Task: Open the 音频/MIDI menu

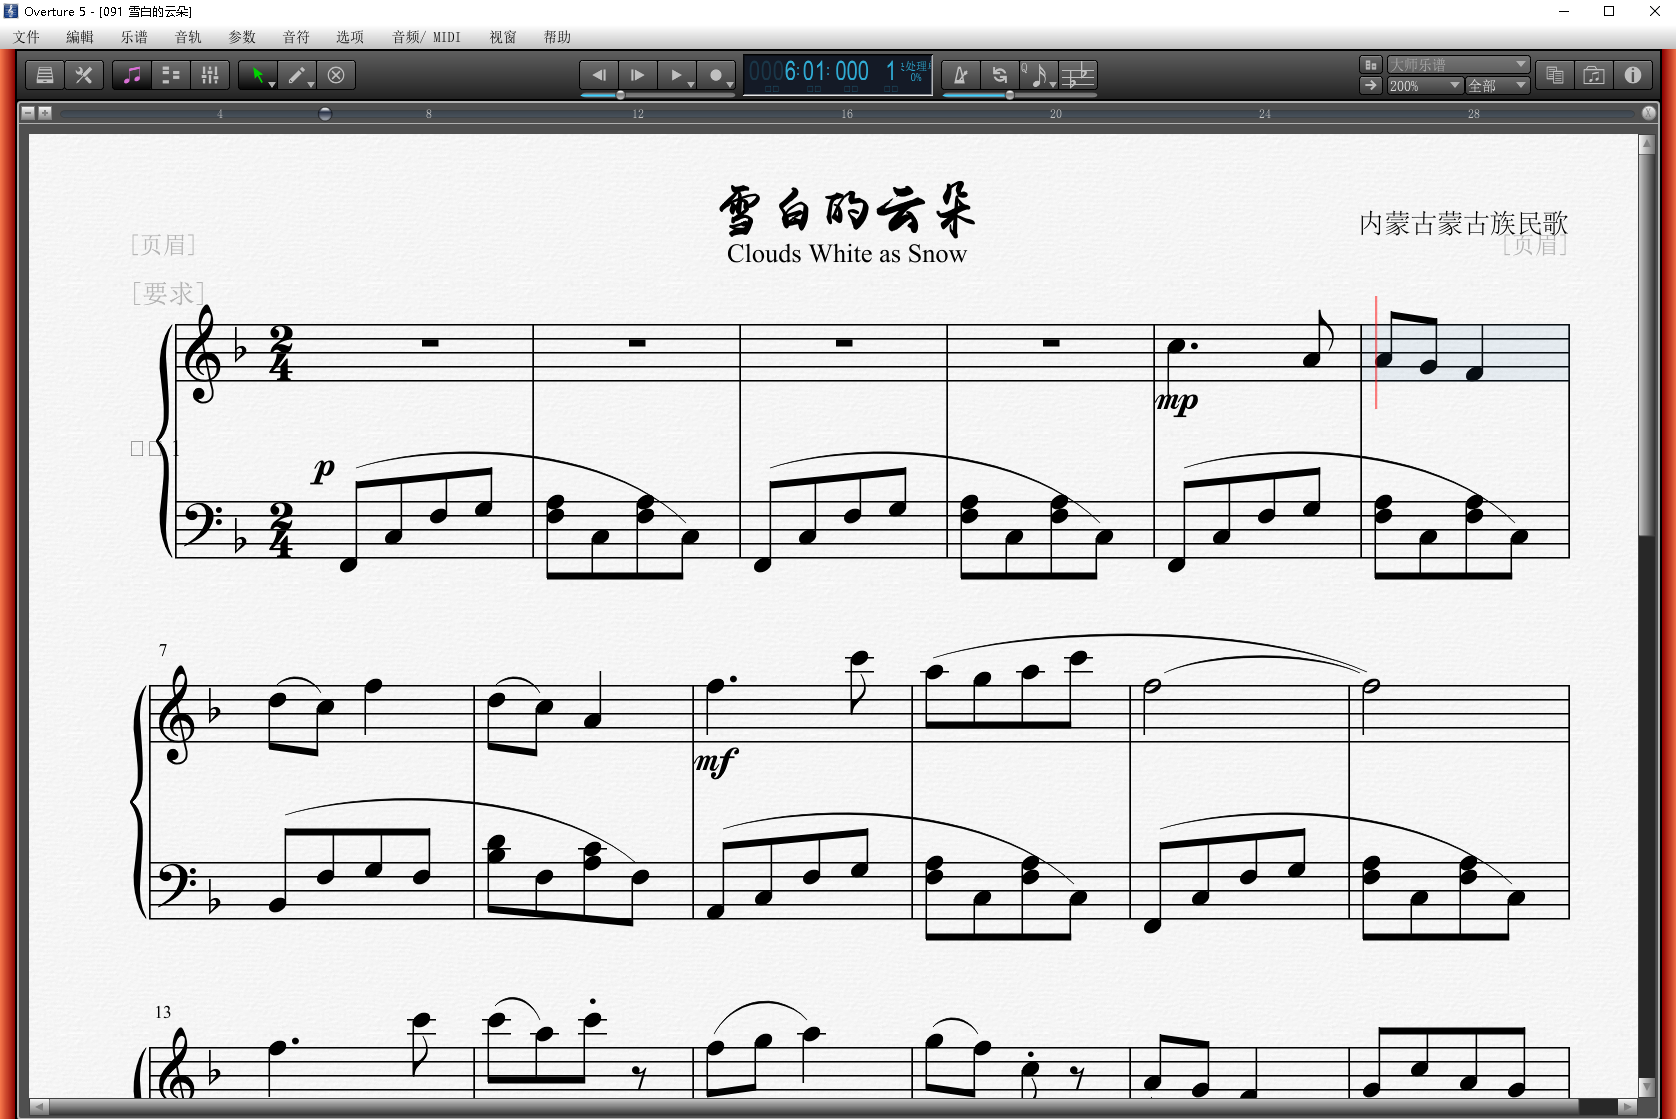Action: tap(427, 37)
